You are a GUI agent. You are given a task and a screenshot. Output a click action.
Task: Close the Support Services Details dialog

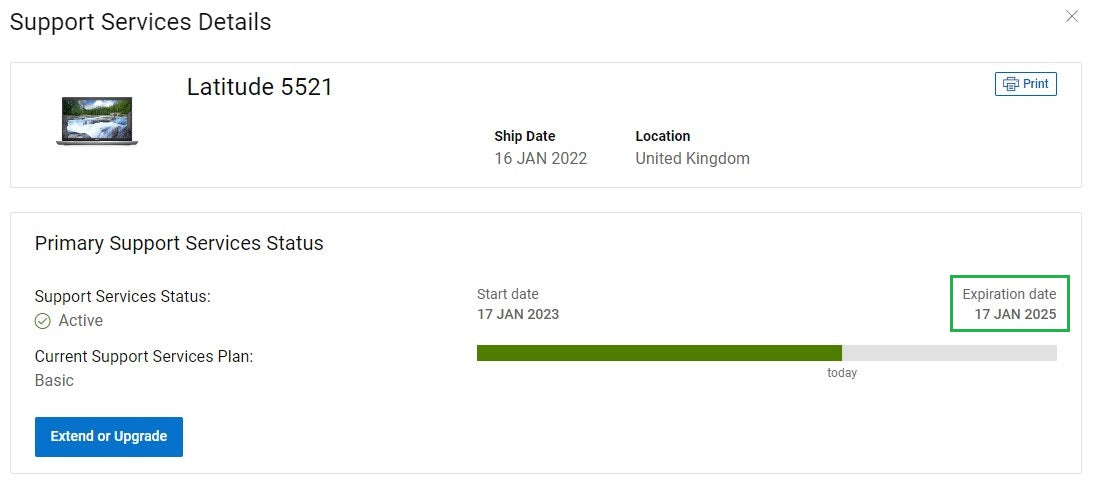(1072, 16)
